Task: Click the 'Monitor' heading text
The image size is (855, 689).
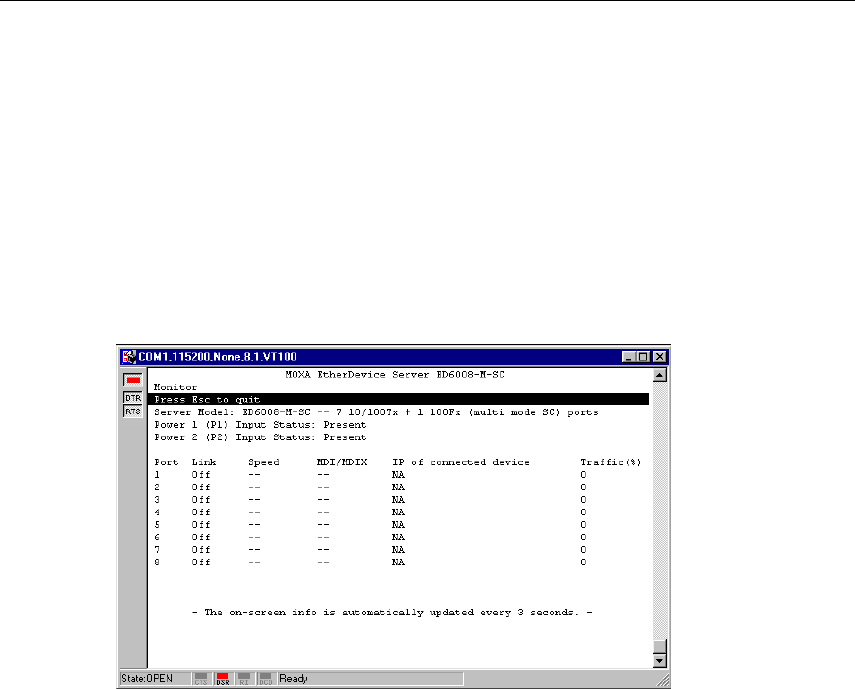Action: pos(176,387)
